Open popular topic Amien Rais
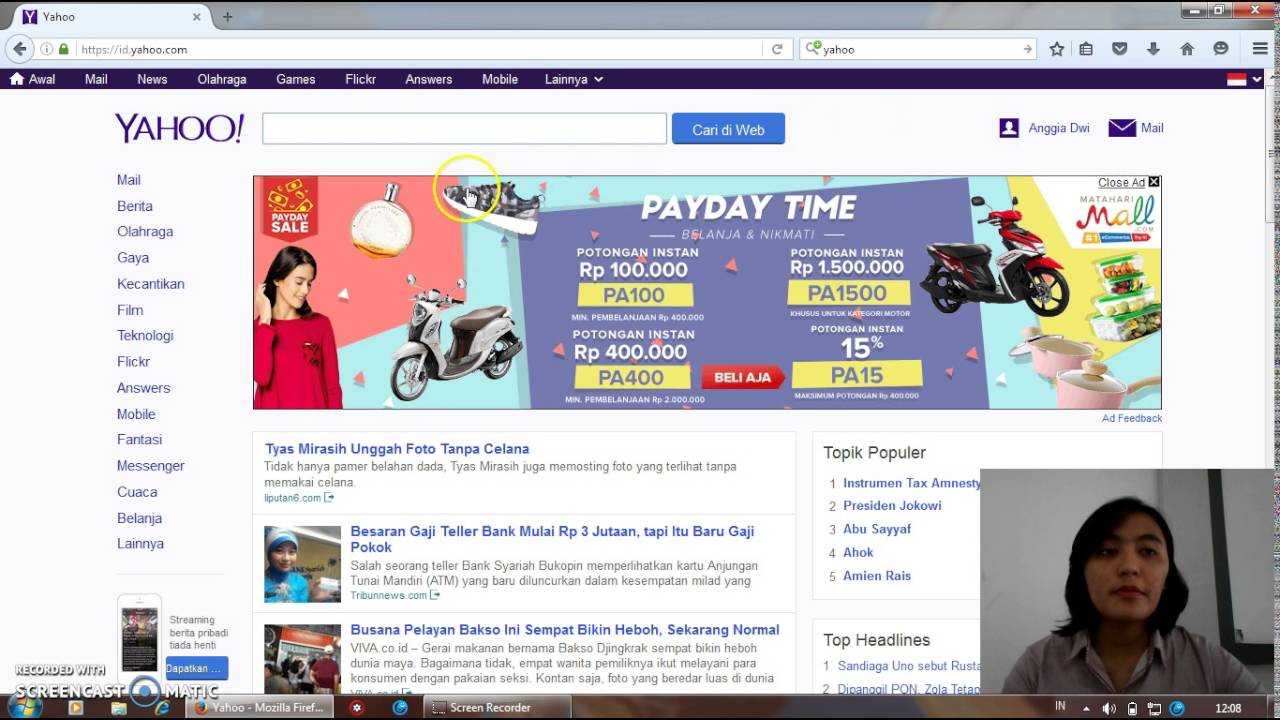1280x720 pixels. click(877, 575)
